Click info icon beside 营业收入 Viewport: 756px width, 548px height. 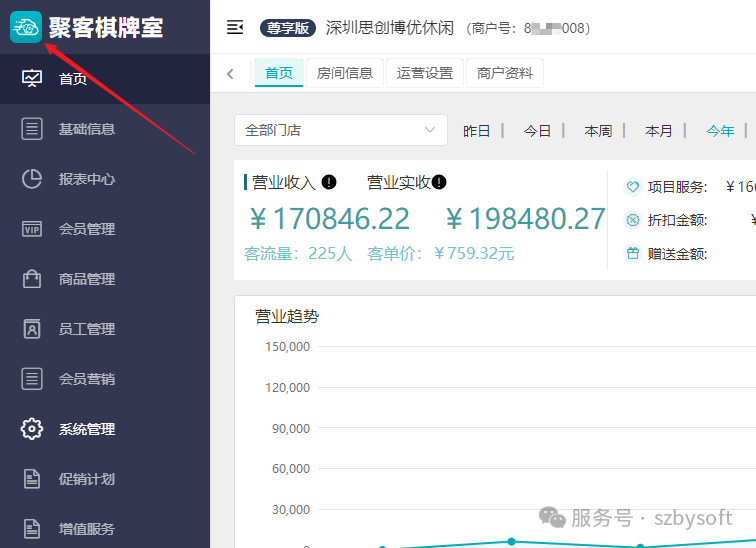[329, 182]
